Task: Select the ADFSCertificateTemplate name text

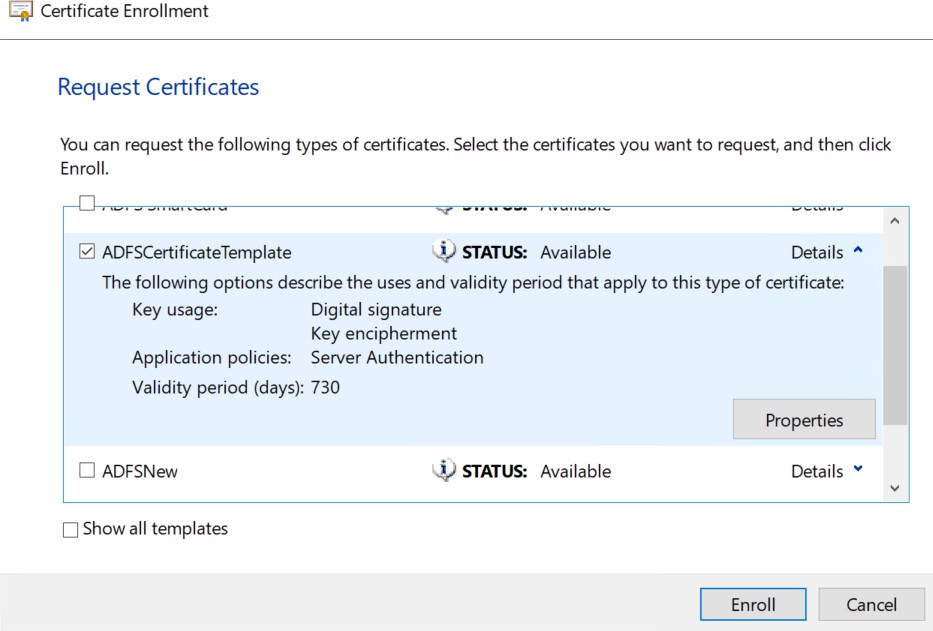Action: click(196, 252)
